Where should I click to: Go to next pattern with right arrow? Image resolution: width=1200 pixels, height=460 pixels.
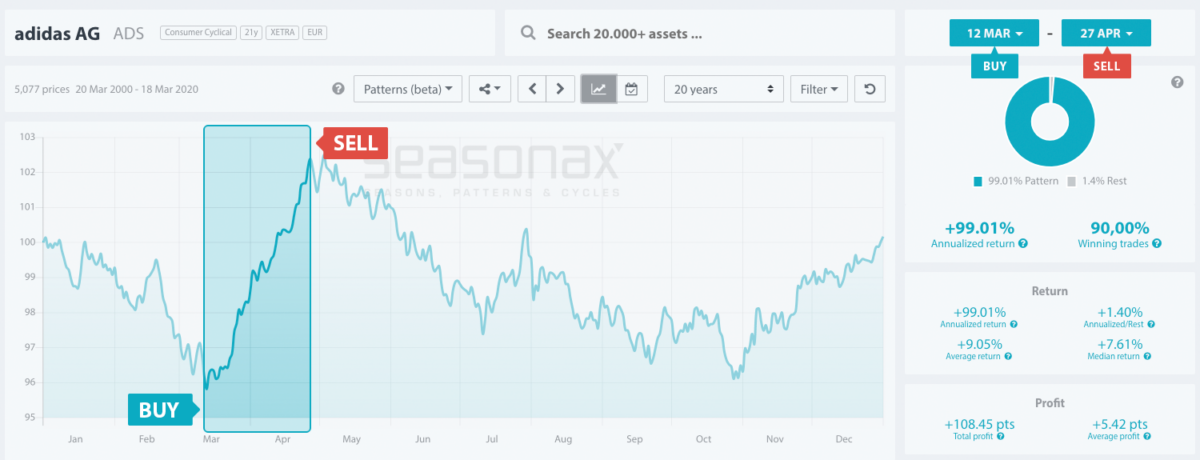pos(561,89)
